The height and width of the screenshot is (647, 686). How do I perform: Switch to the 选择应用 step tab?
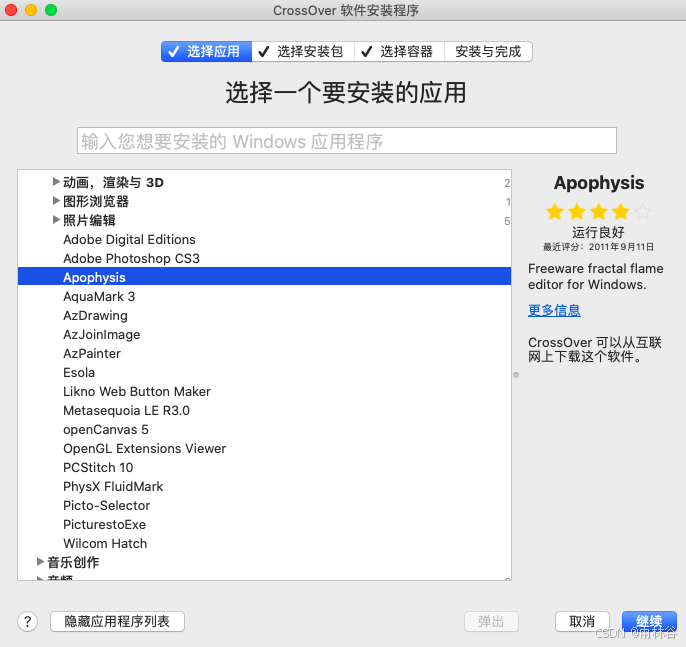pos(206,52)
